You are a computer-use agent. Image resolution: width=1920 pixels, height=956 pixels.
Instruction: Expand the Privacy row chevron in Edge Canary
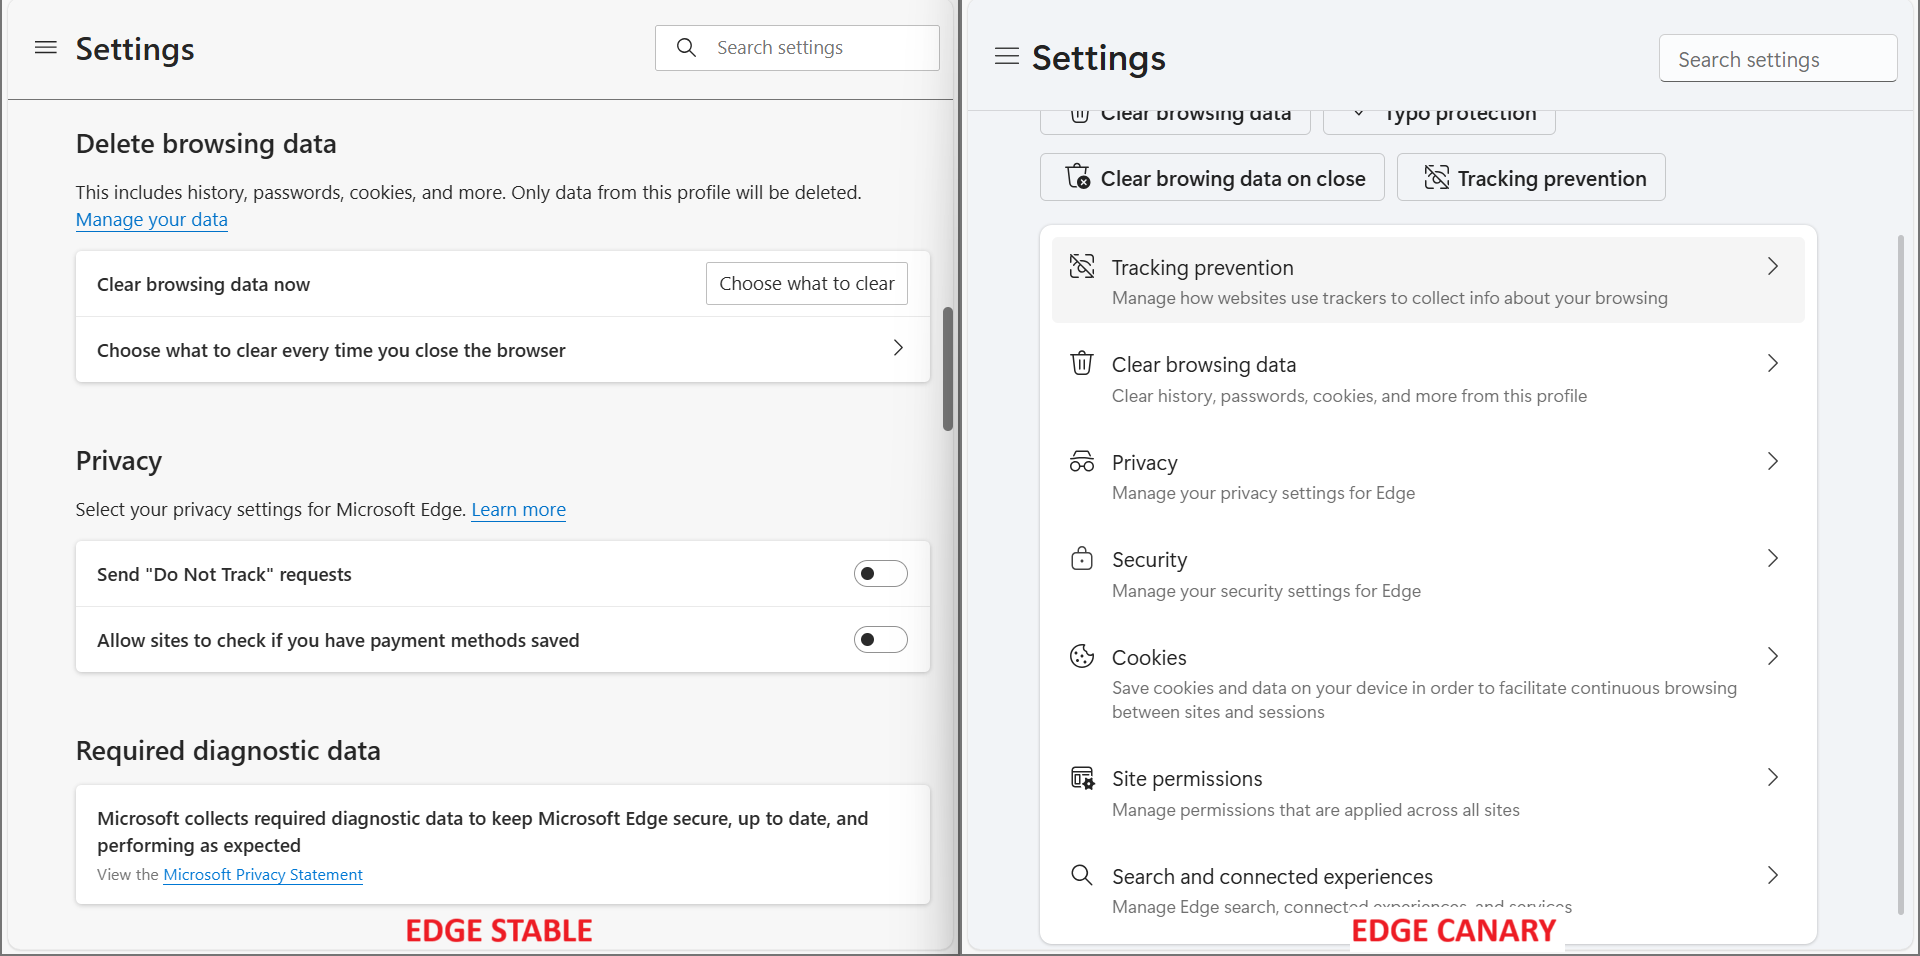click(1772, 461)
